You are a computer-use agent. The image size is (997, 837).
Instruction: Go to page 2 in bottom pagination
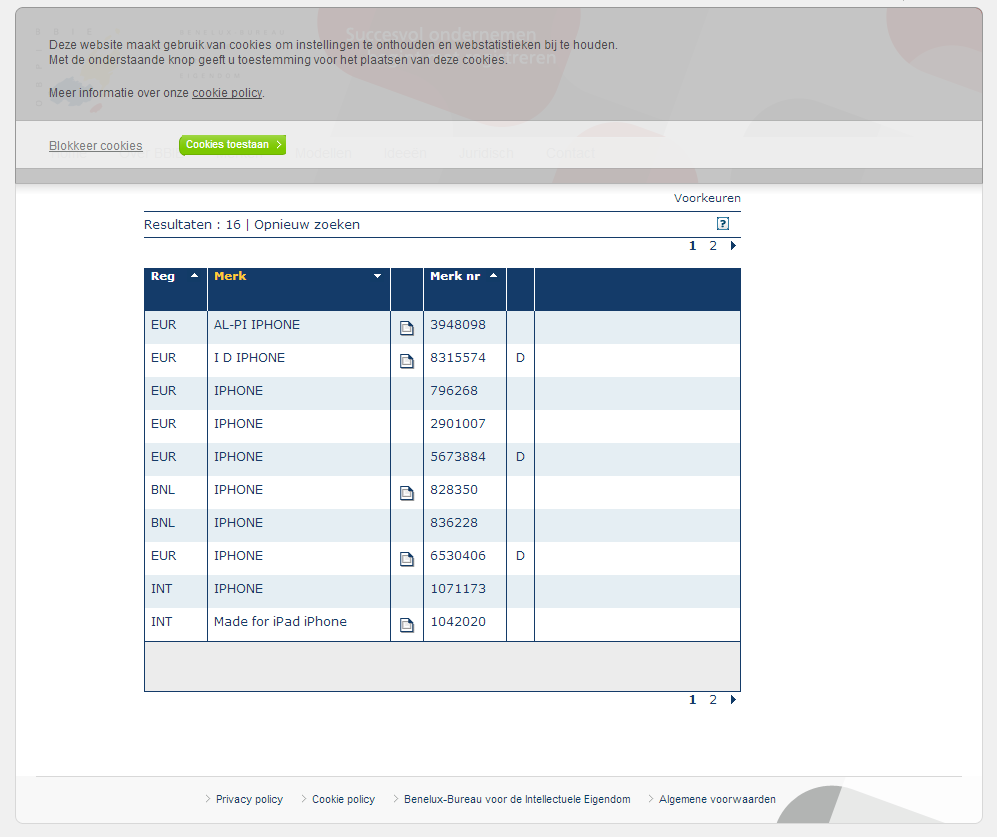click(713, 700)
